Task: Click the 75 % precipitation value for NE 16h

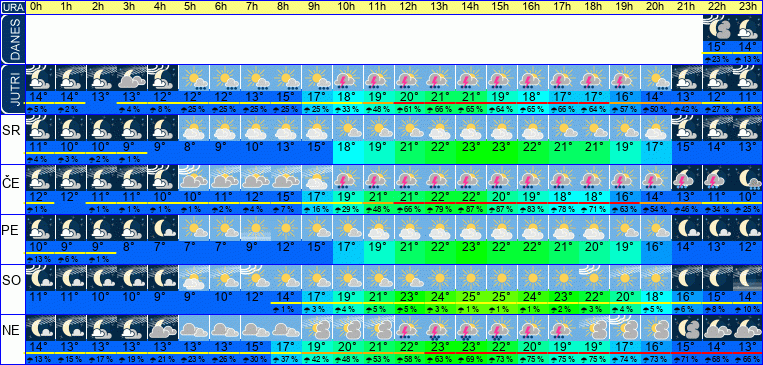Action: point(531,360)
